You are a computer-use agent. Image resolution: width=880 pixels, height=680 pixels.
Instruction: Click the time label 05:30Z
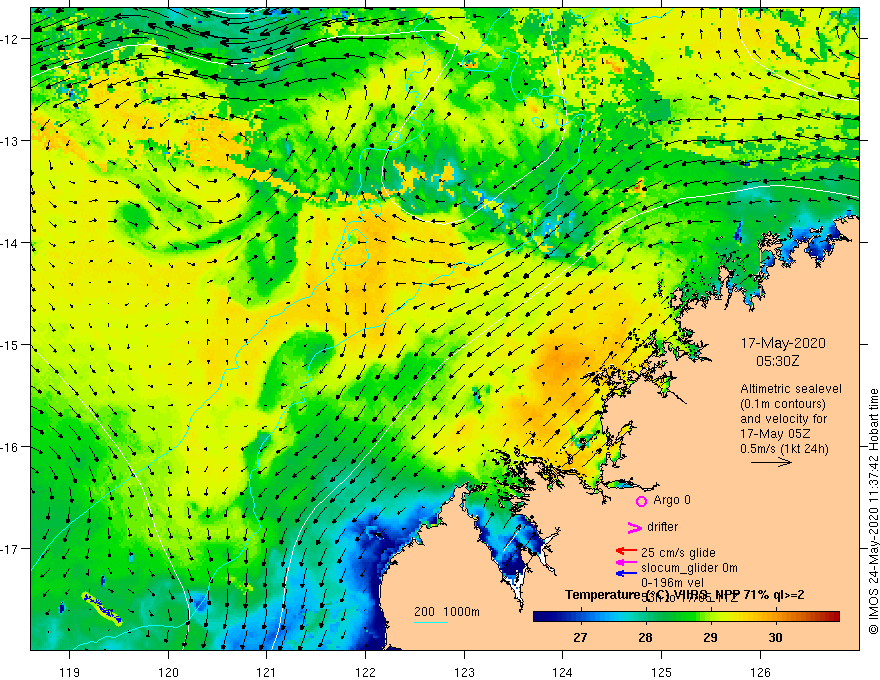pyautogui.click(x=777, y=361)
